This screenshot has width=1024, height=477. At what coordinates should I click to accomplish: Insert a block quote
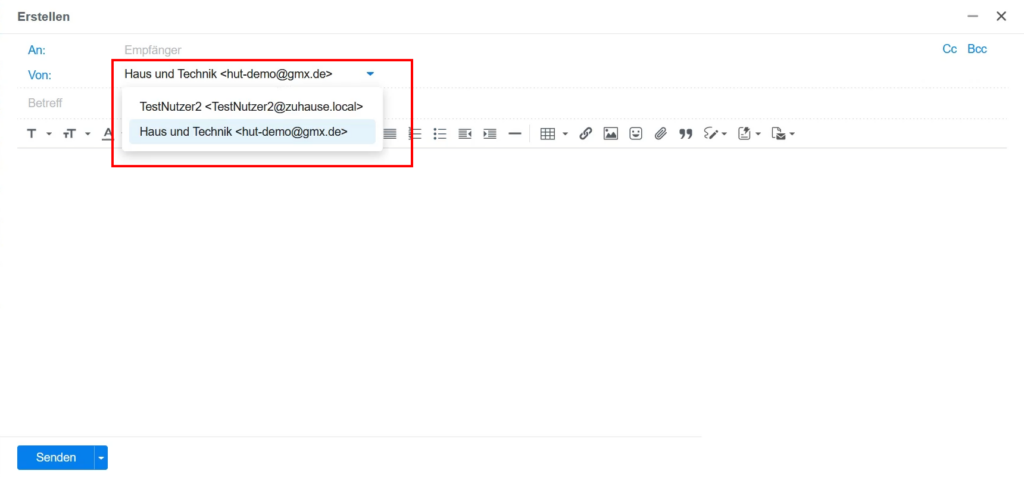pos(685,134)
